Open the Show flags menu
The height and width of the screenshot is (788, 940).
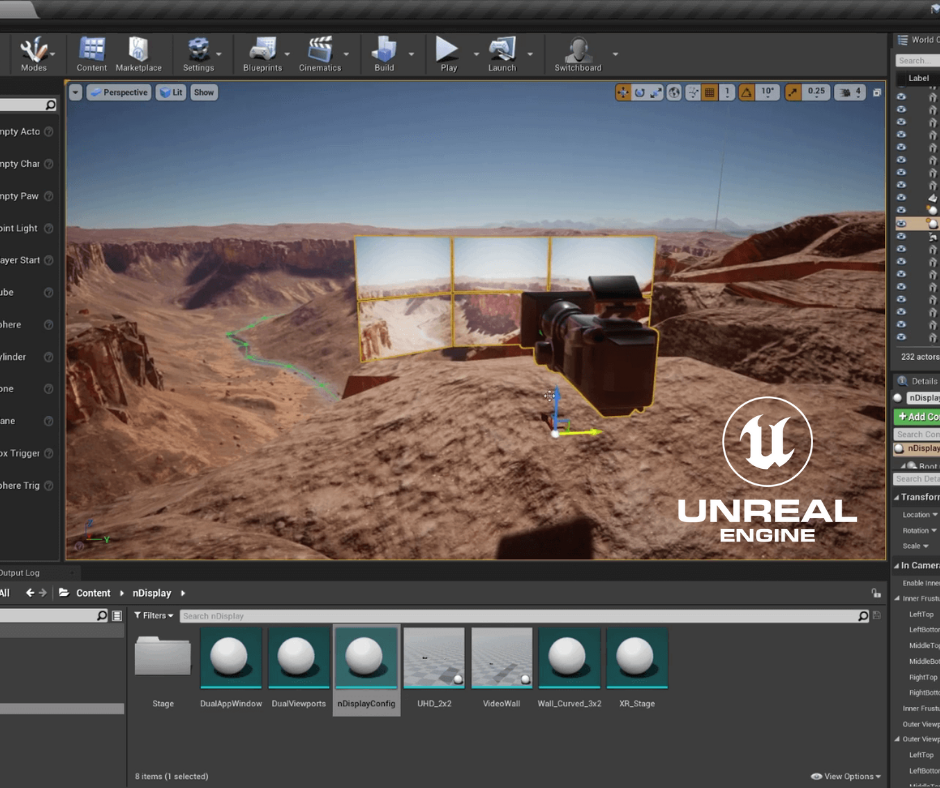204,92
